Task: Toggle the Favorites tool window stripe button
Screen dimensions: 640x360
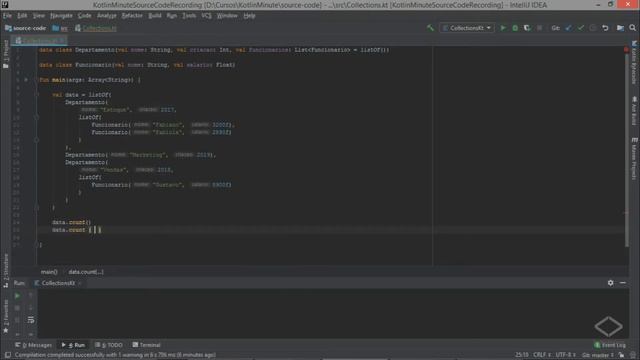Action: 6,316
